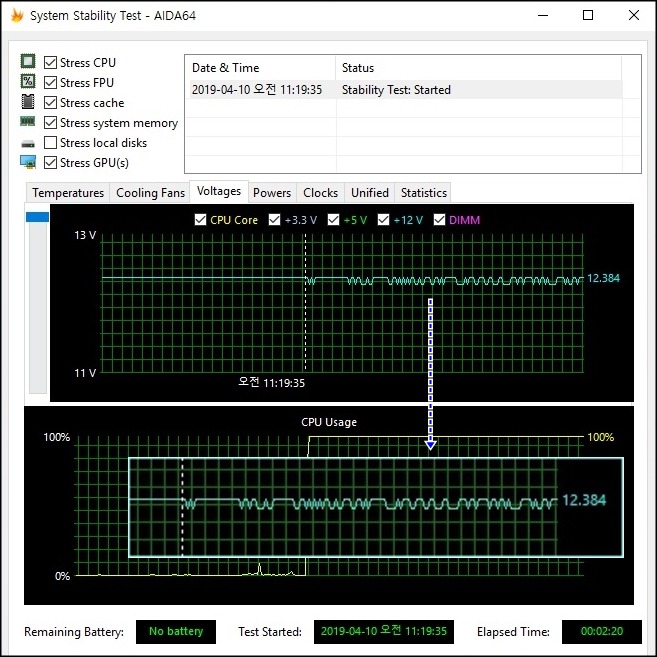
Task: Click the cache chip icon beside Stress cache
Action: click(x=28, y=101)
